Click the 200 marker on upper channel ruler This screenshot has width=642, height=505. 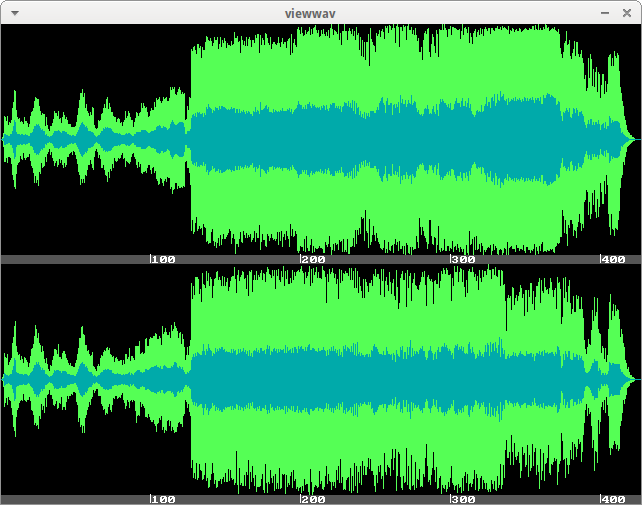click(x=313, y=259)
